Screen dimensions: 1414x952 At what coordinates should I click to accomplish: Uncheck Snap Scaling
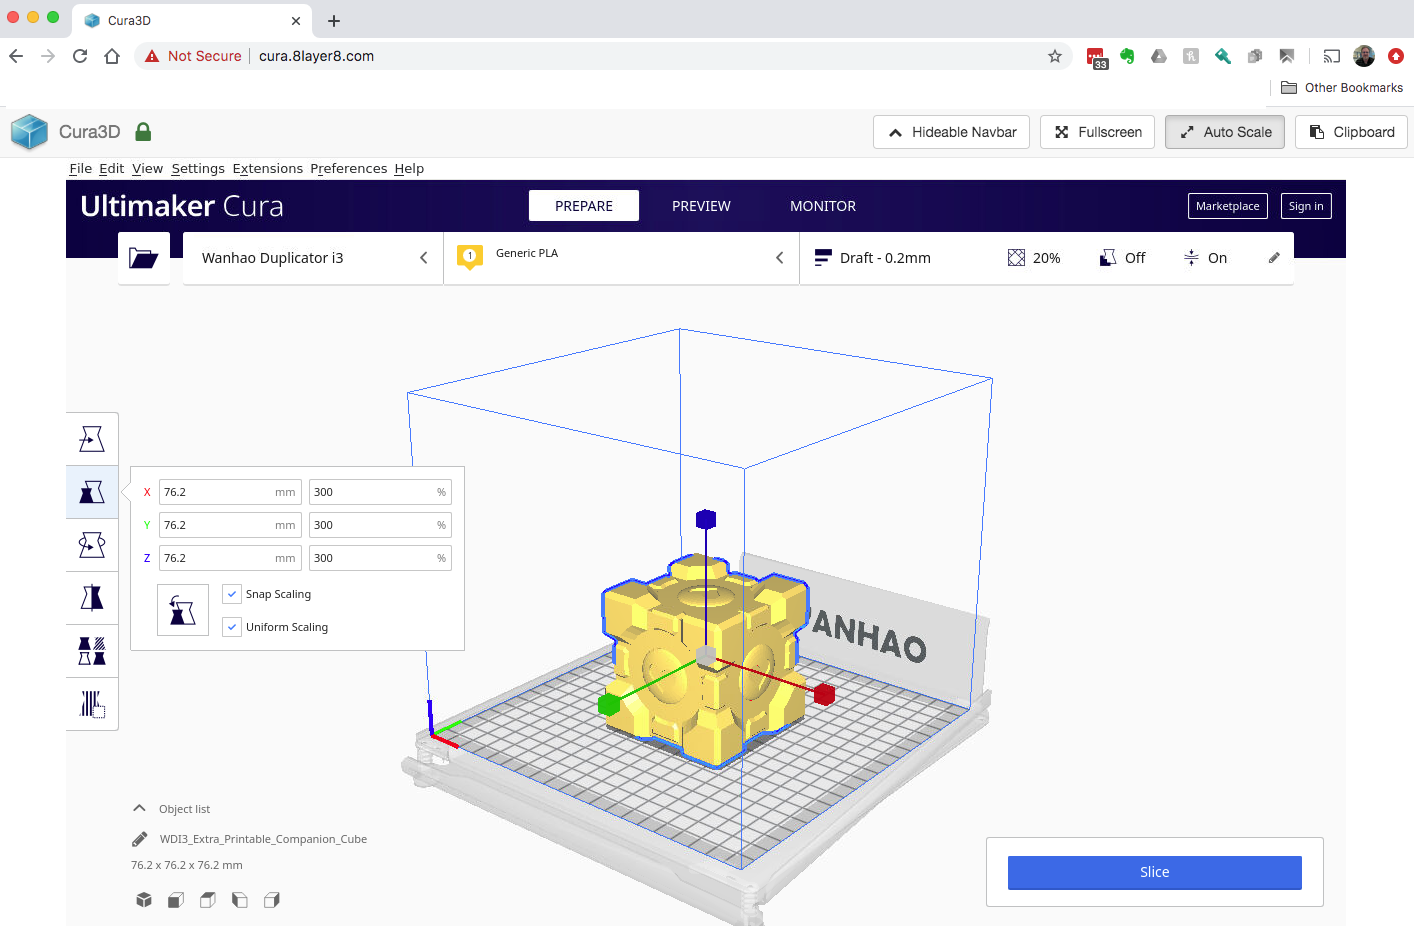pos(232,593)
